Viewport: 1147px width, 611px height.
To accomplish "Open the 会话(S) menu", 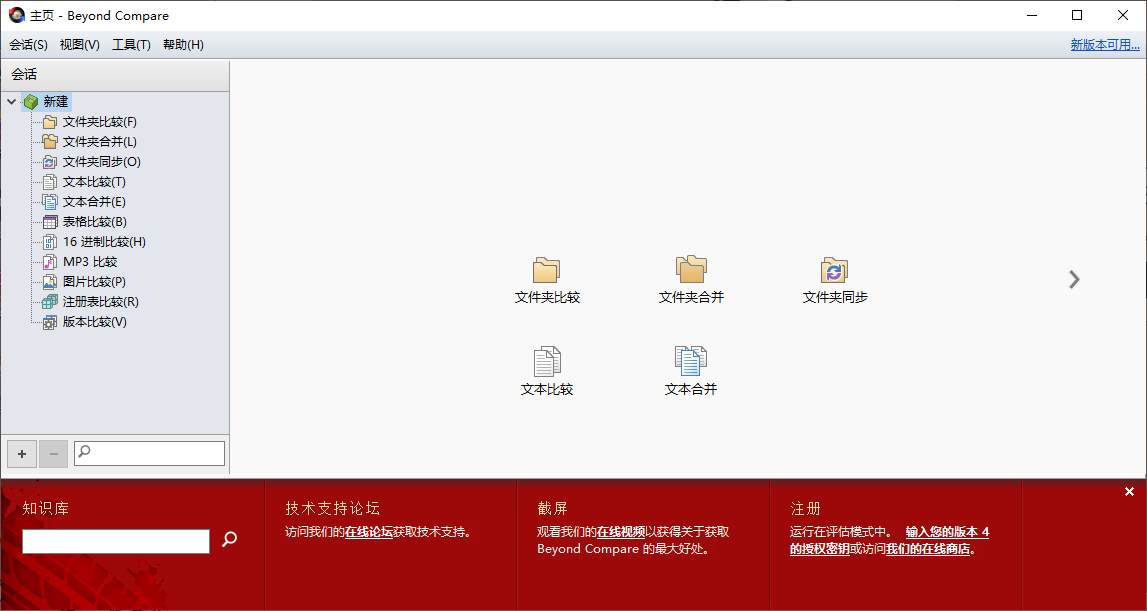I will click(x=29, y=45).
